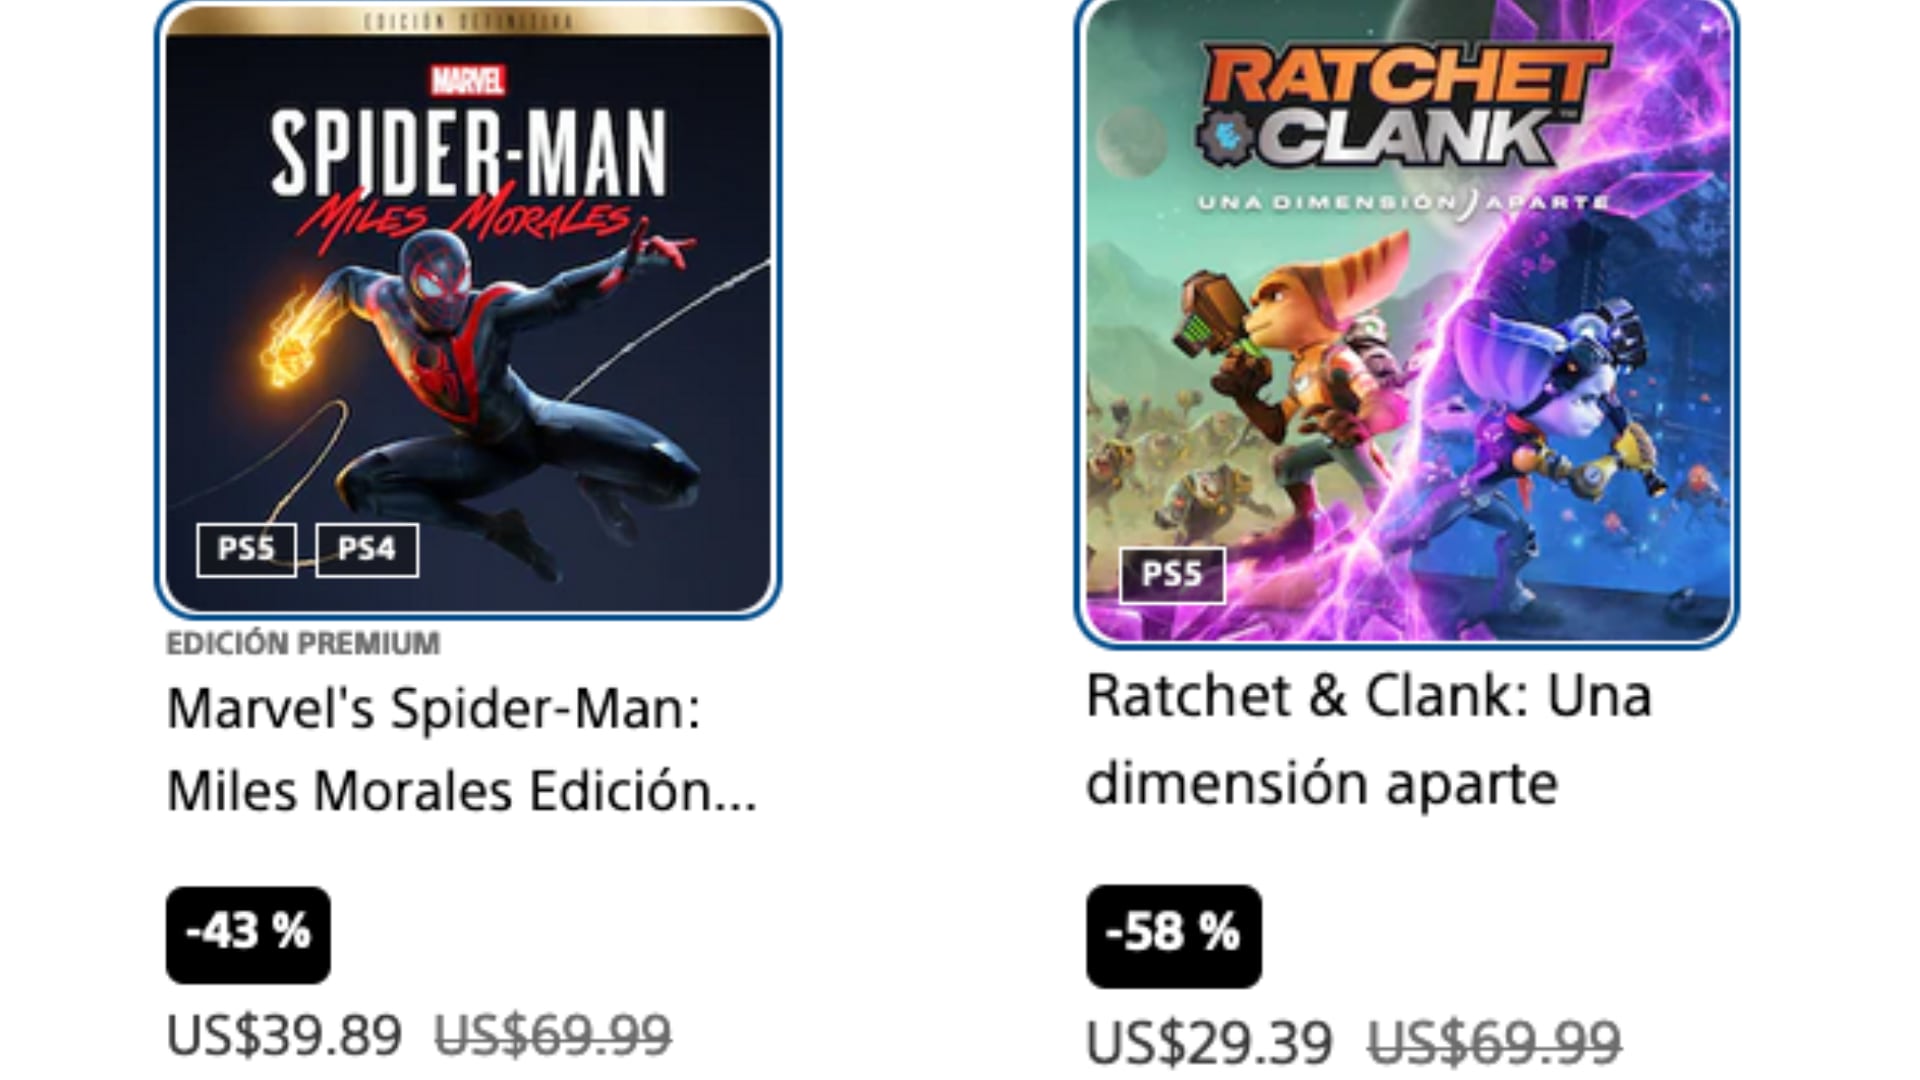Open Marvel's Spider-Man: Miles Morales title link
1920x1080 pixels.
click(x=461, y=750)
